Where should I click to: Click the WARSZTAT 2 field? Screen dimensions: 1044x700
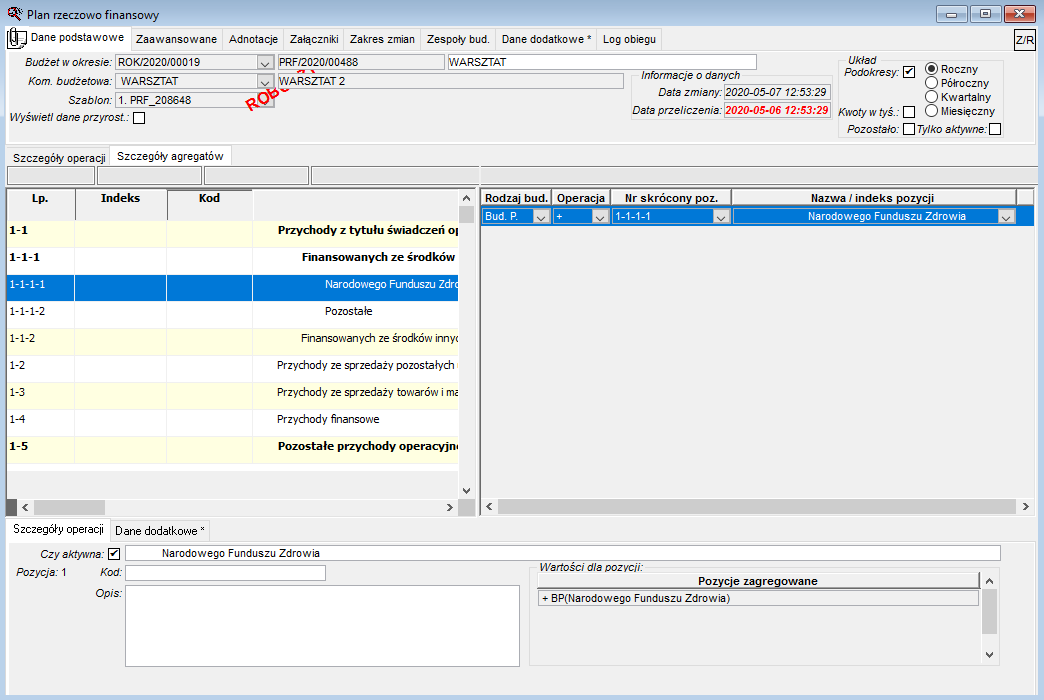[450, 81]
